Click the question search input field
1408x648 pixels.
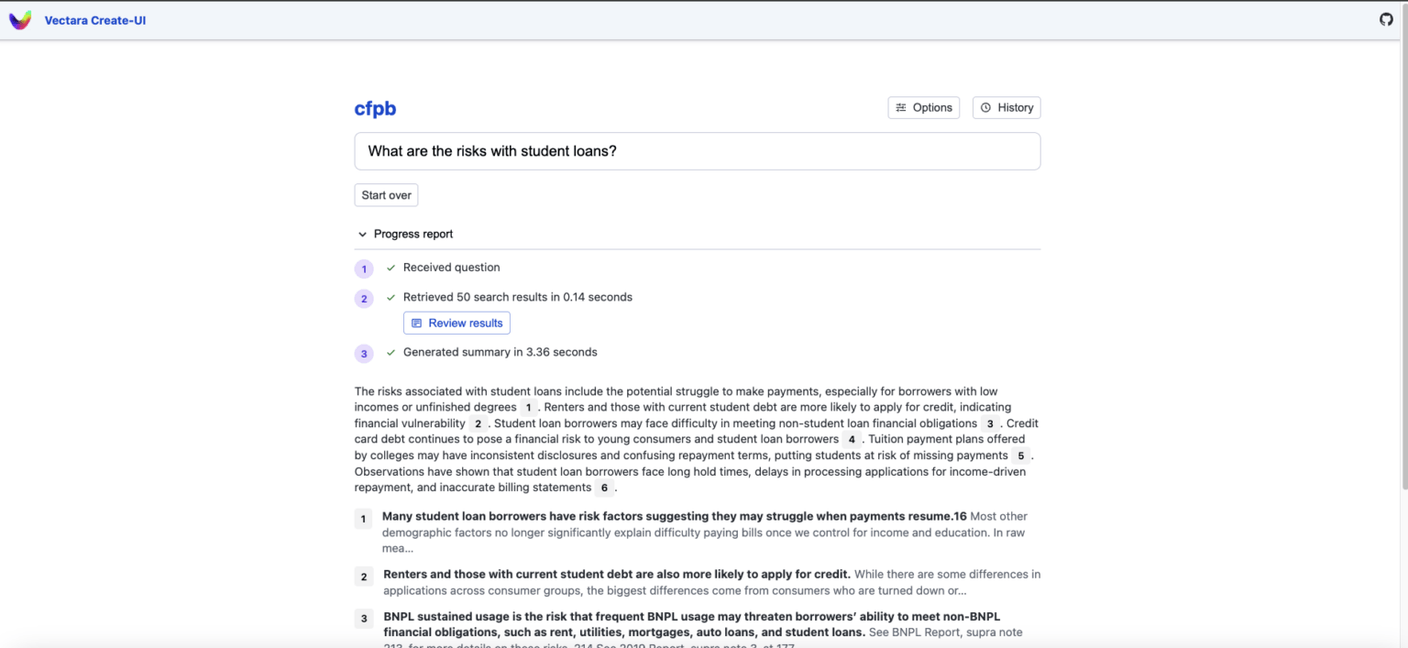point(697,151)
